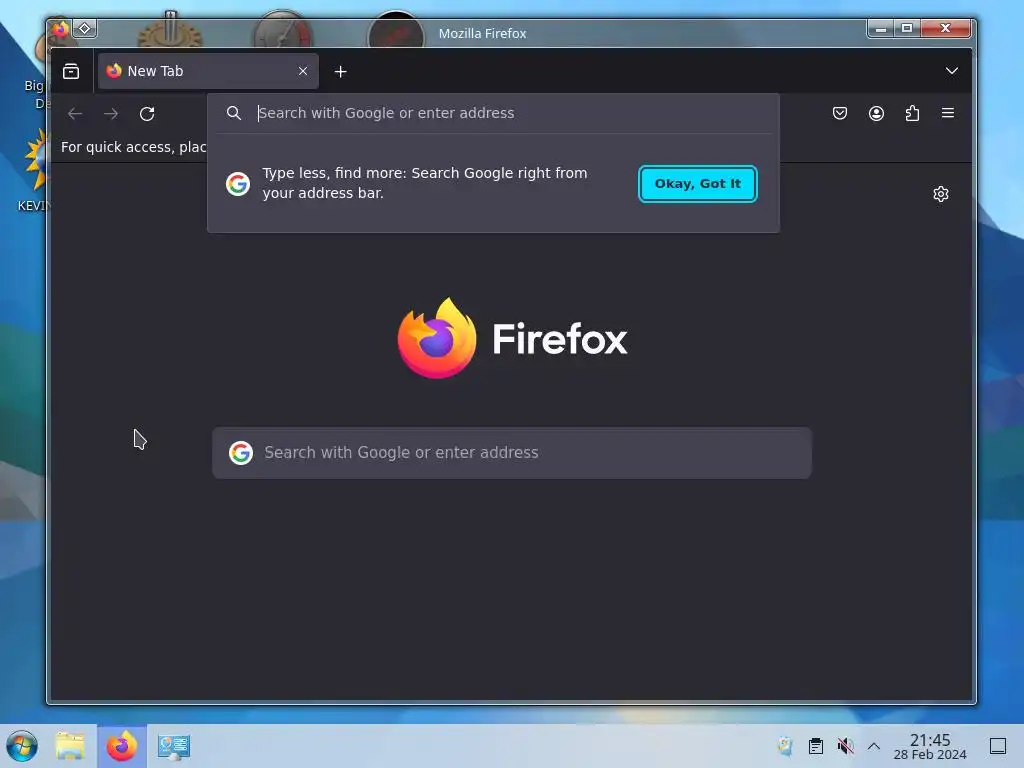Open the application hamburger menu
This screenshot has width=1024, height=768.
[948, 113]
